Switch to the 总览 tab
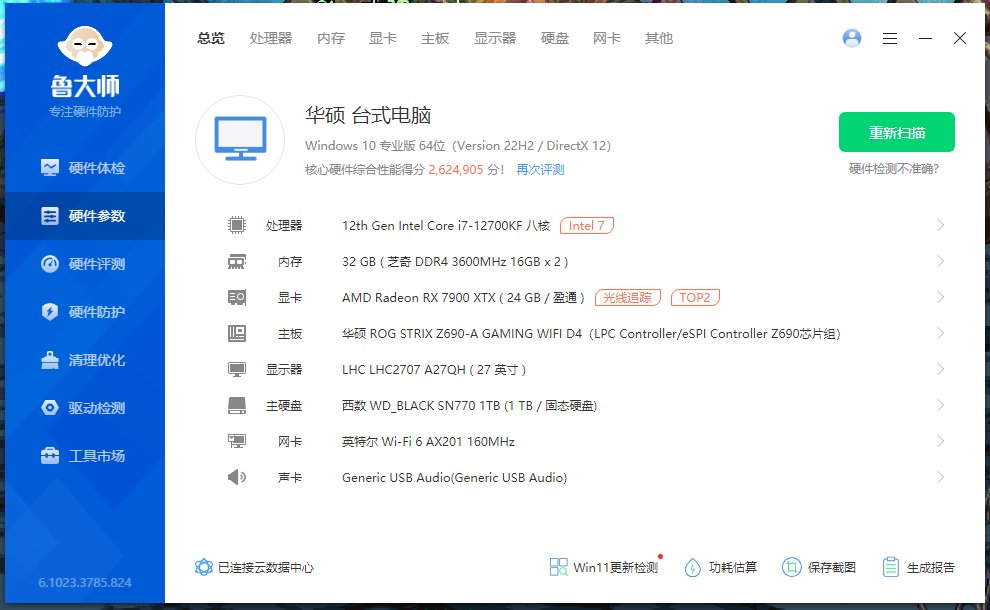Viewport: 990px width, 610px height. [210, 39]
